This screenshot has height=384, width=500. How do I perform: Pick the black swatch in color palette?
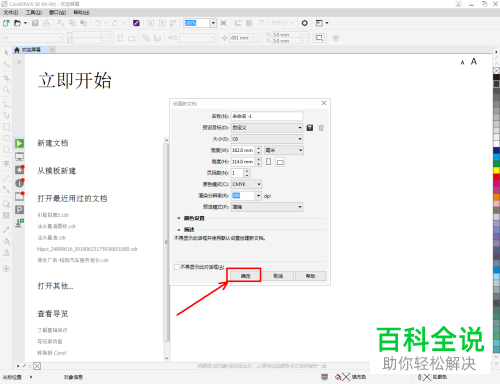click(496, 77)
